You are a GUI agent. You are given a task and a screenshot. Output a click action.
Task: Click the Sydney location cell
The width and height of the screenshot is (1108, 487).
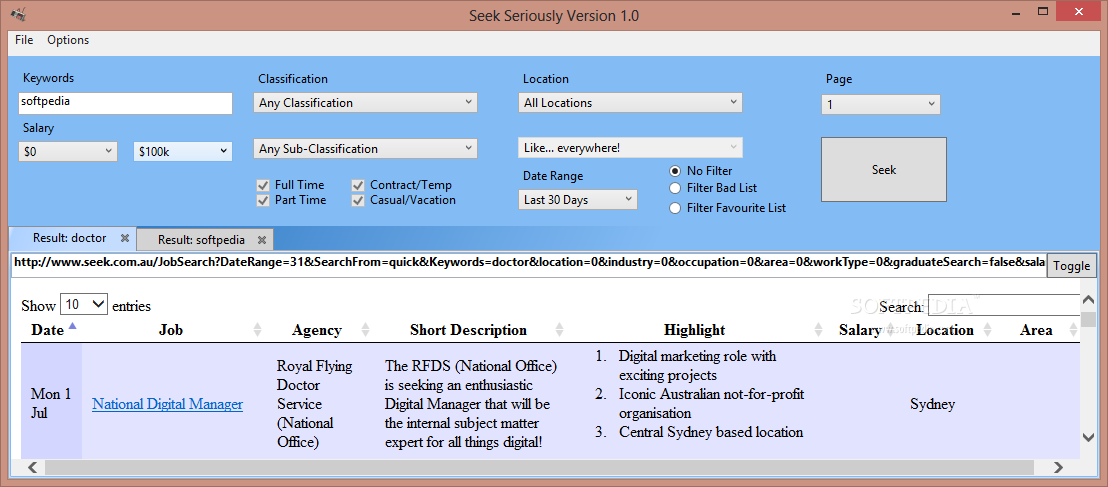(x=933, y=404)
